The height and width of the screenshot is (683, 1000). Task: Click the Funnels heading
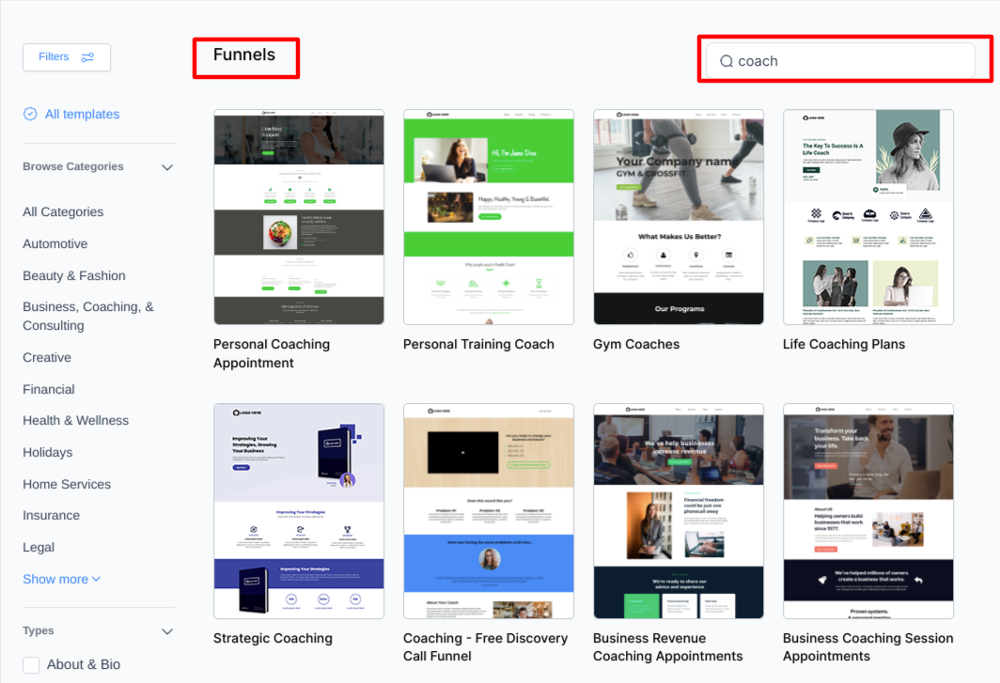pyautogui.click(x=244, y=55)
